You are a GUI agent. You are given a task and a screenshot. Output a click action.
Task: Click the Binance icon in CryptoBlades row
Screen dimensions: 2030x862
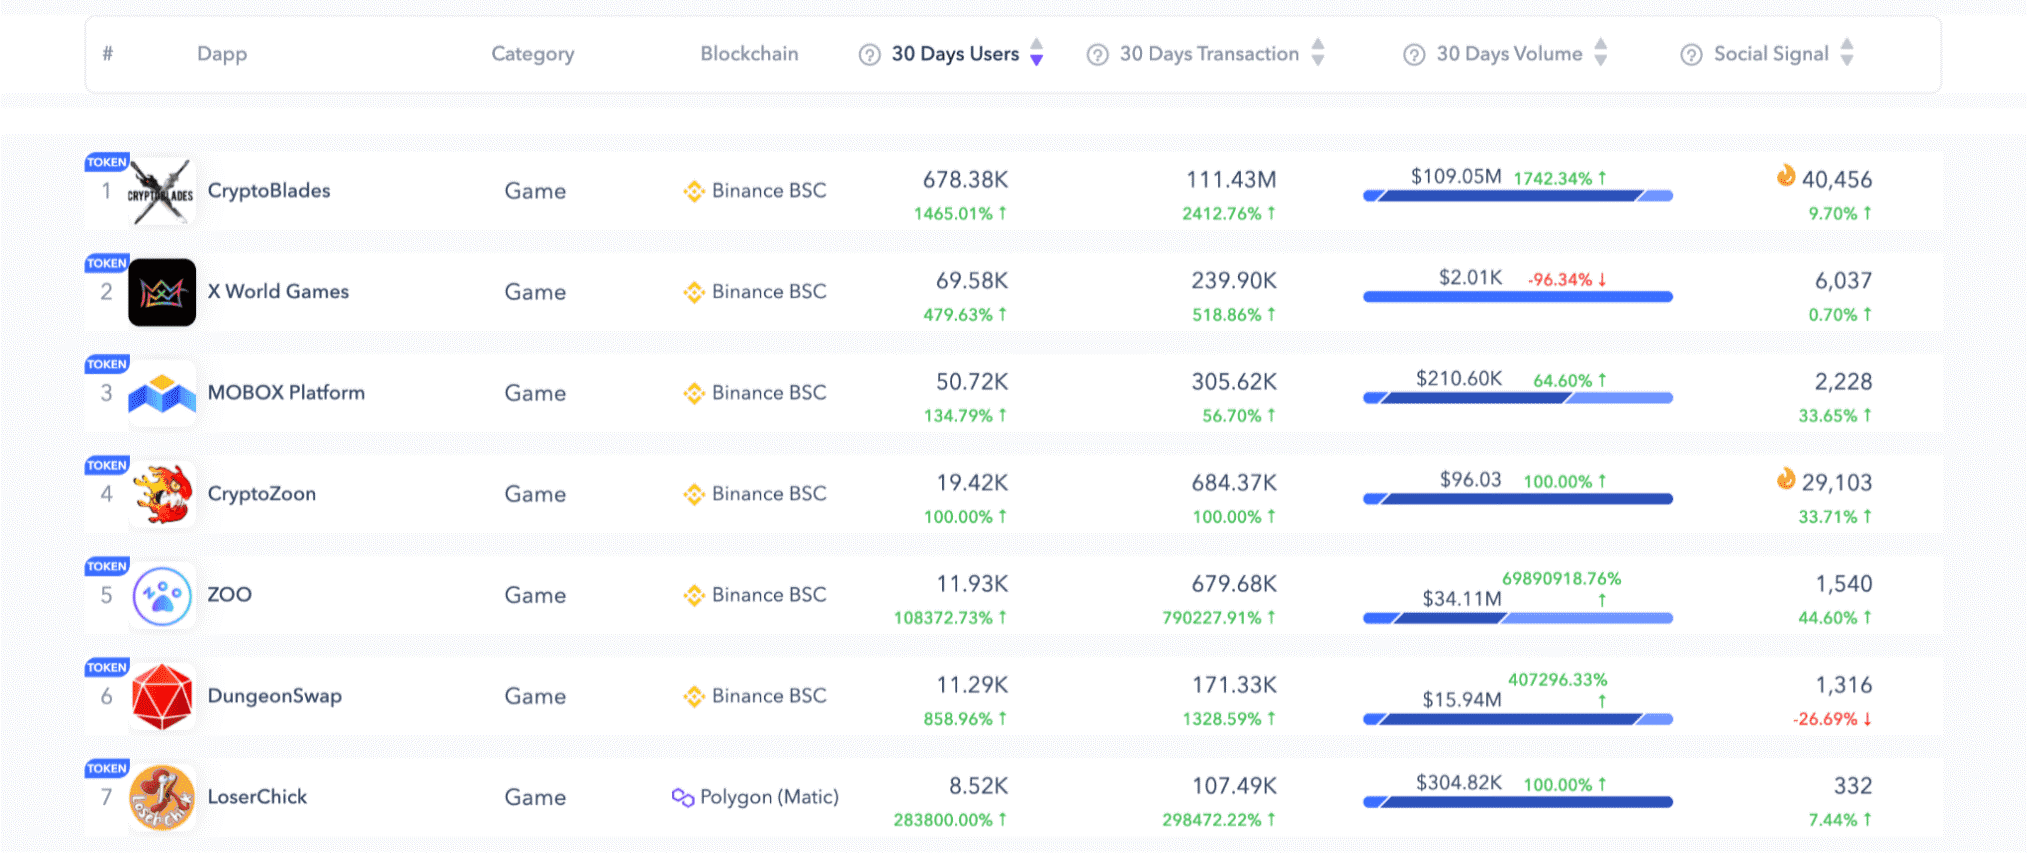[x=694, y=191]
